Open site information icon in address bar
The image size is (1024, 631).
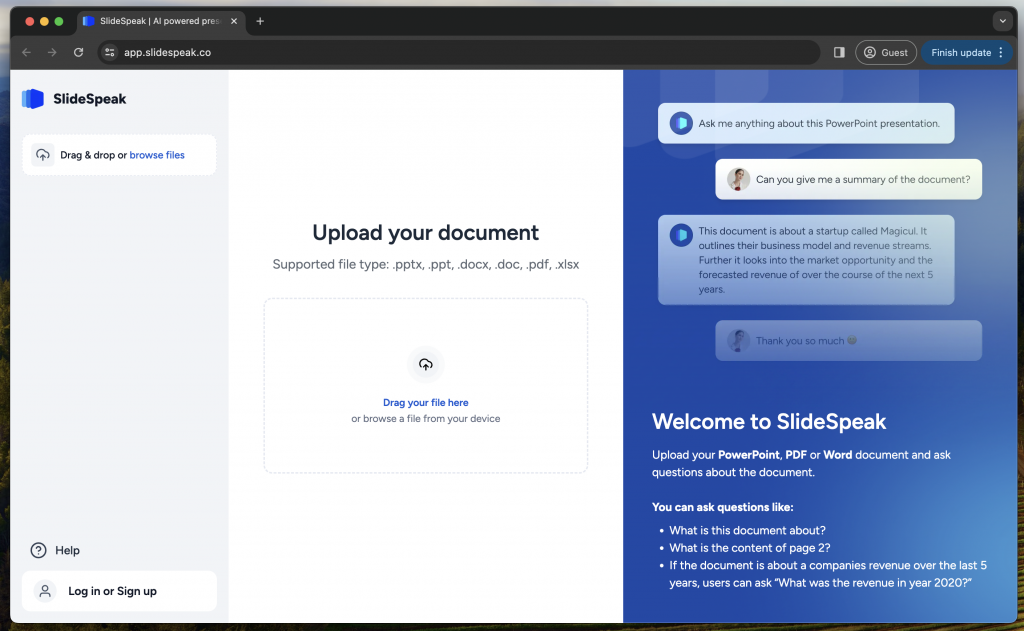tap(110, 52)
